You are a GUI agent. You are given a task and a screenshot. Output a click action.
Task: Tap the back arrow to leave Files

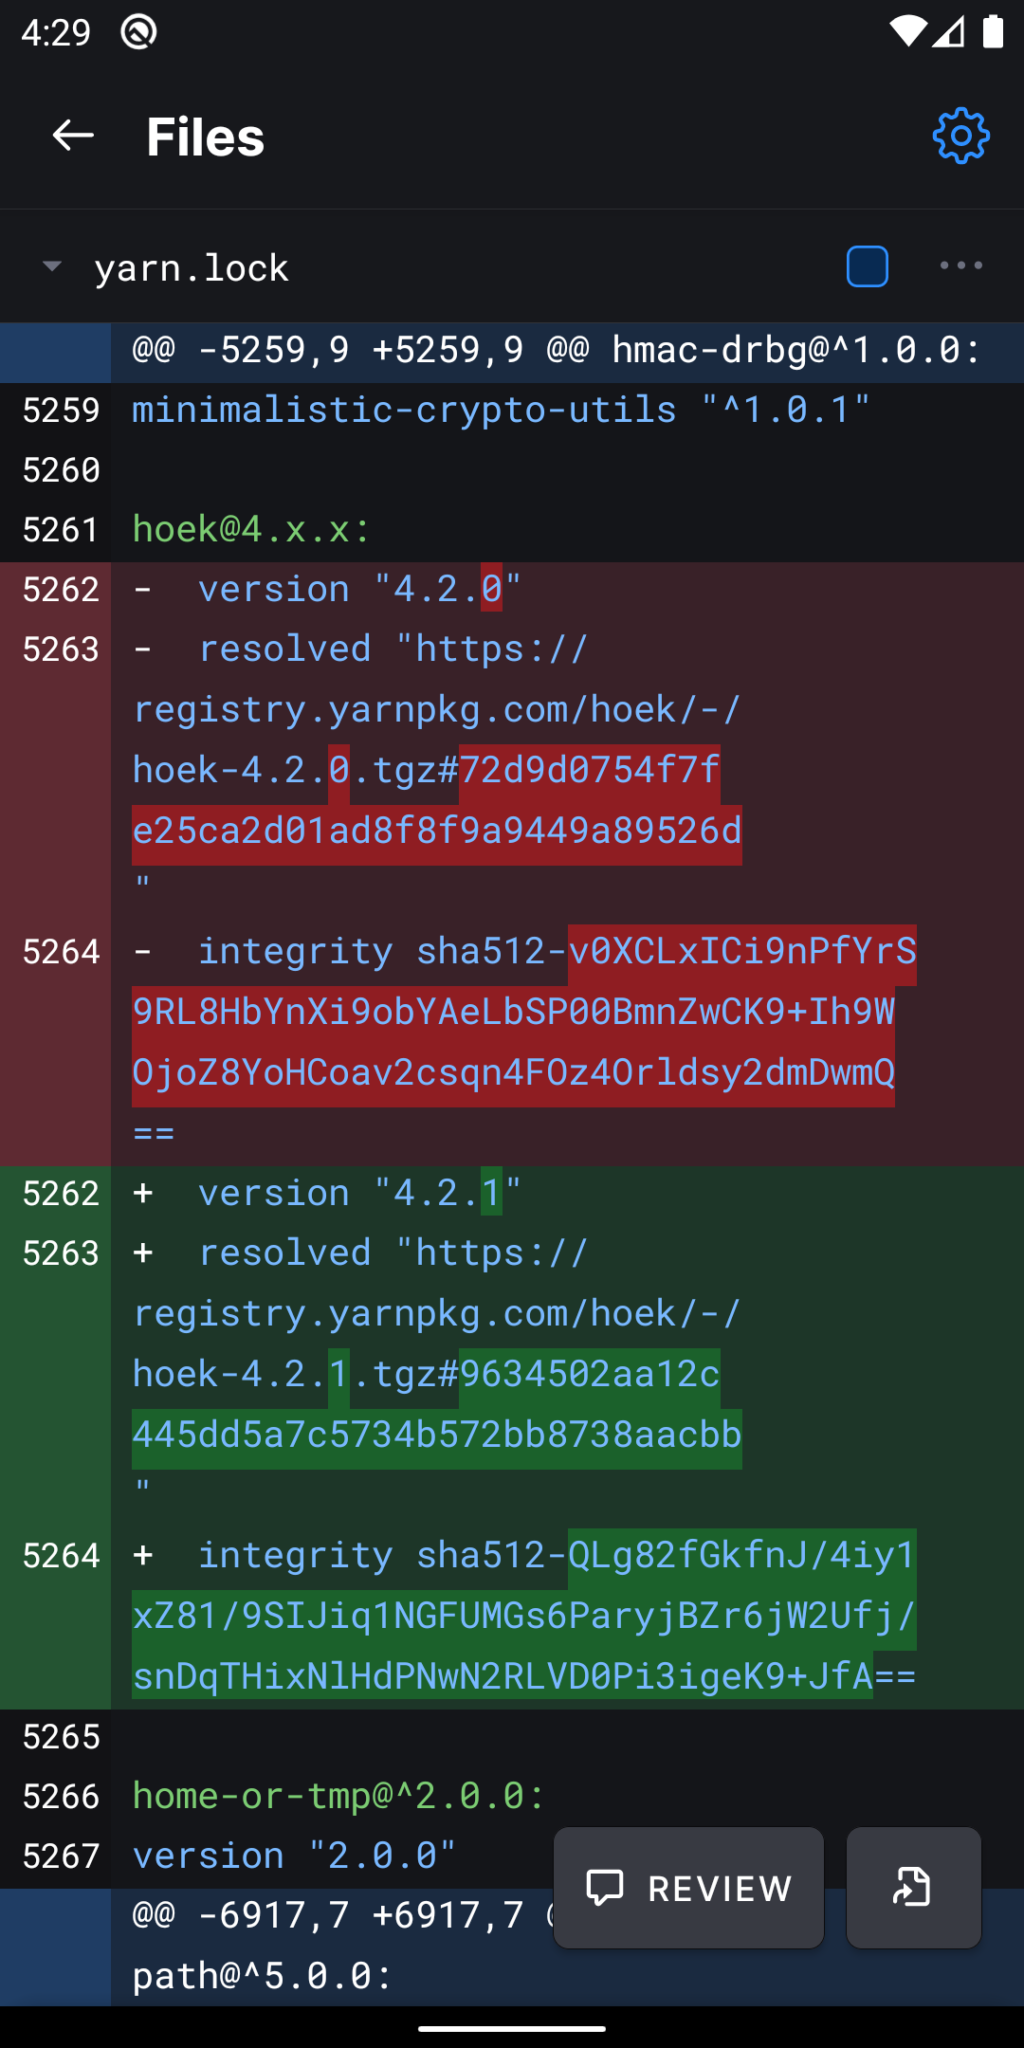pos(72,136)
